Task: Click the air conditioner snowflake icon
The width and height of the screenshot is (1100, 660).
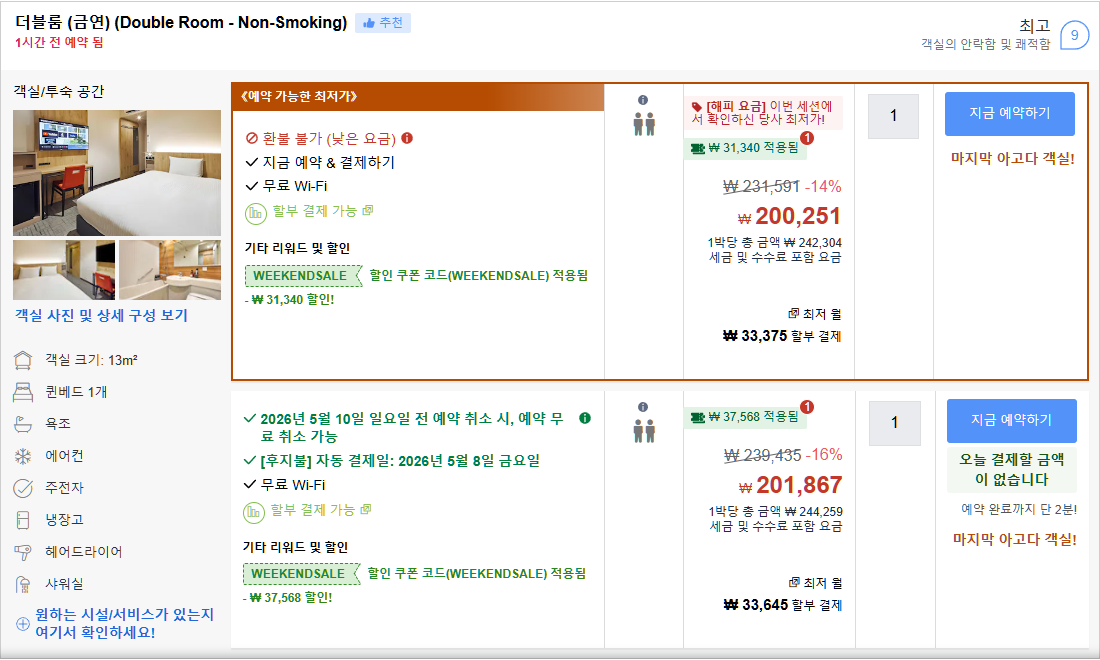Action: pos(23,457)
